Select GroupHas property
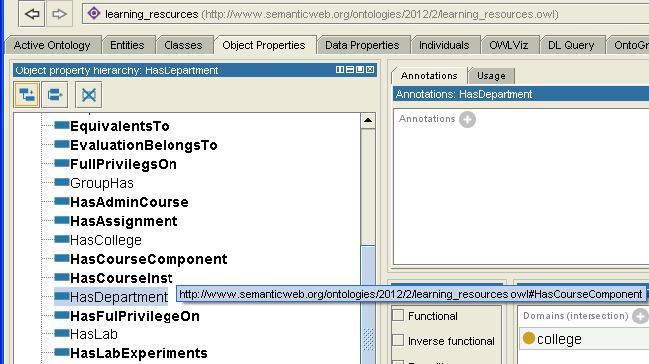649x364 pixels. 102,183
